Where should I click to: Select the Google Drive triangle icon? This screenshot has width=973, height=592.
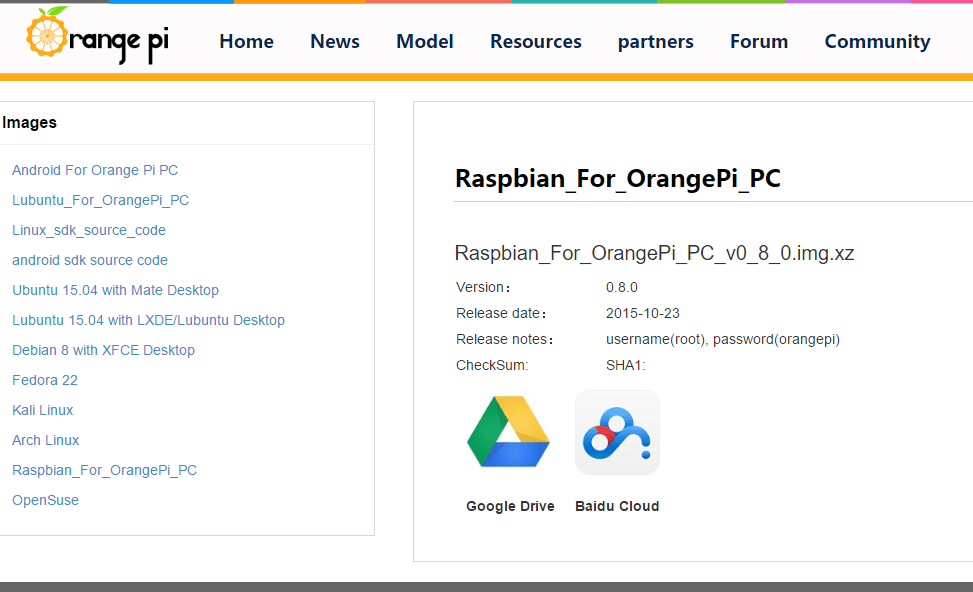(x=509, y=431)
